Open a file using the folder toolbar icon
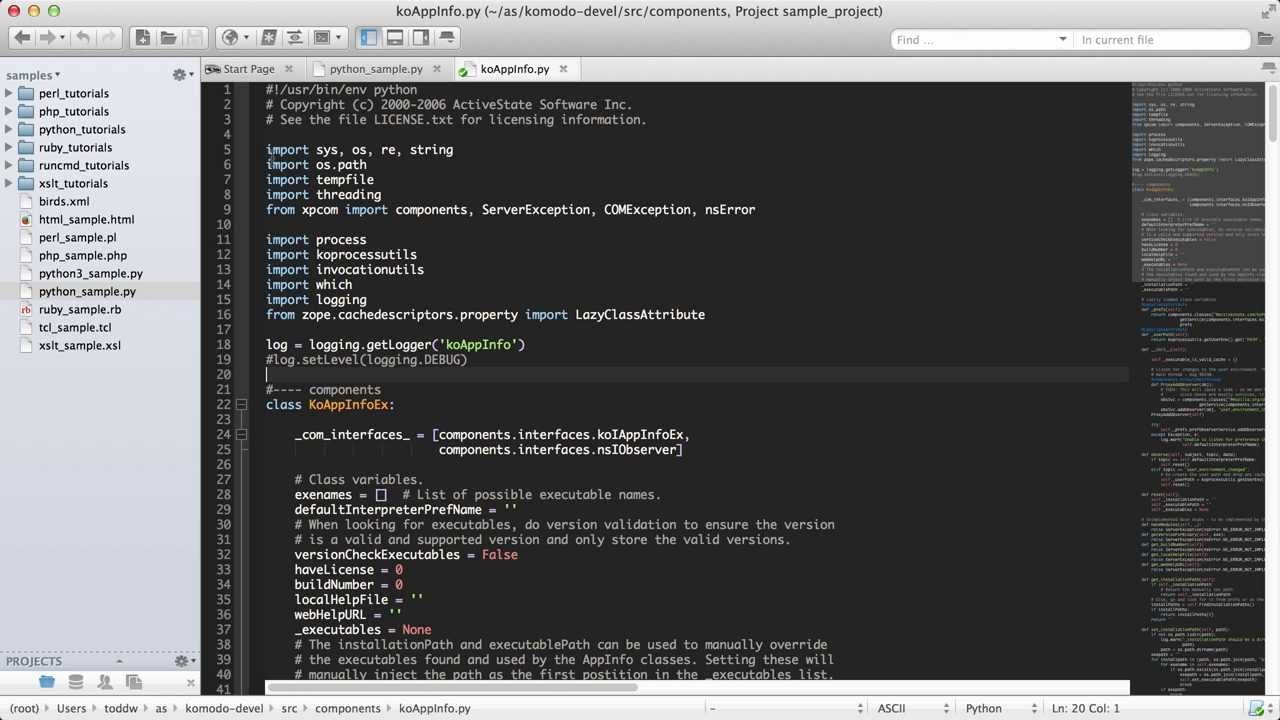1280x720 pixels. tap(168, 38)
